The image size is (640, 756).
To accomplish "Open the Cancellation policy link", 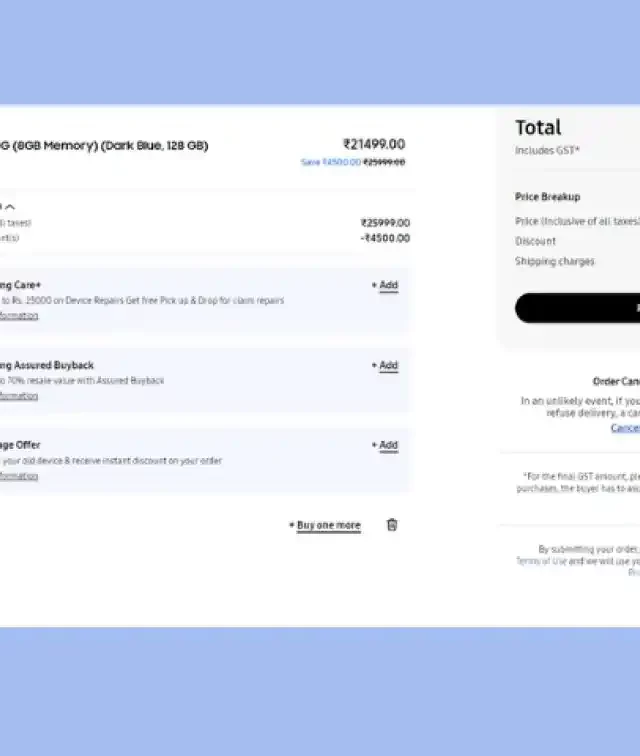I will point(625,428).
